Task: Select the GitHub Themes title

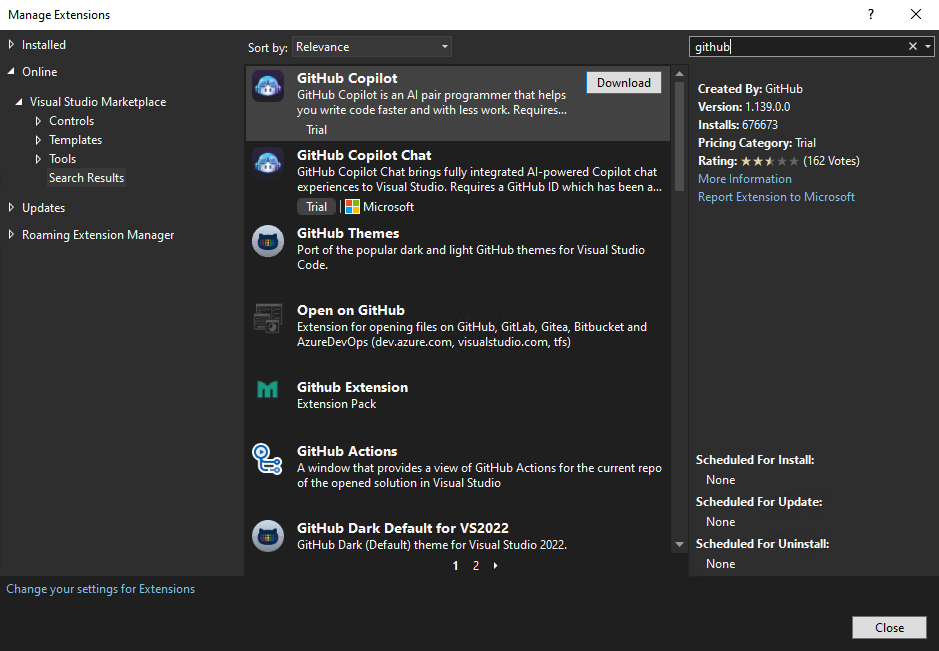Action: click(x=348, y=233)
